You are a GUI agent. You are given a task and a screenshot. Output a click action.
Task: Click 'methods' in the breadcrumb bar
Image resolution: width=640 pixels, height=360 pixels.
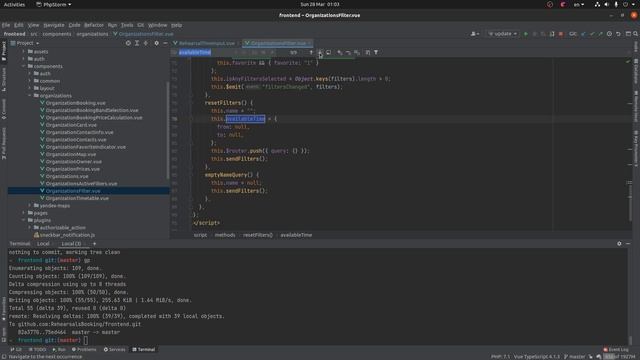pos(225,235)
